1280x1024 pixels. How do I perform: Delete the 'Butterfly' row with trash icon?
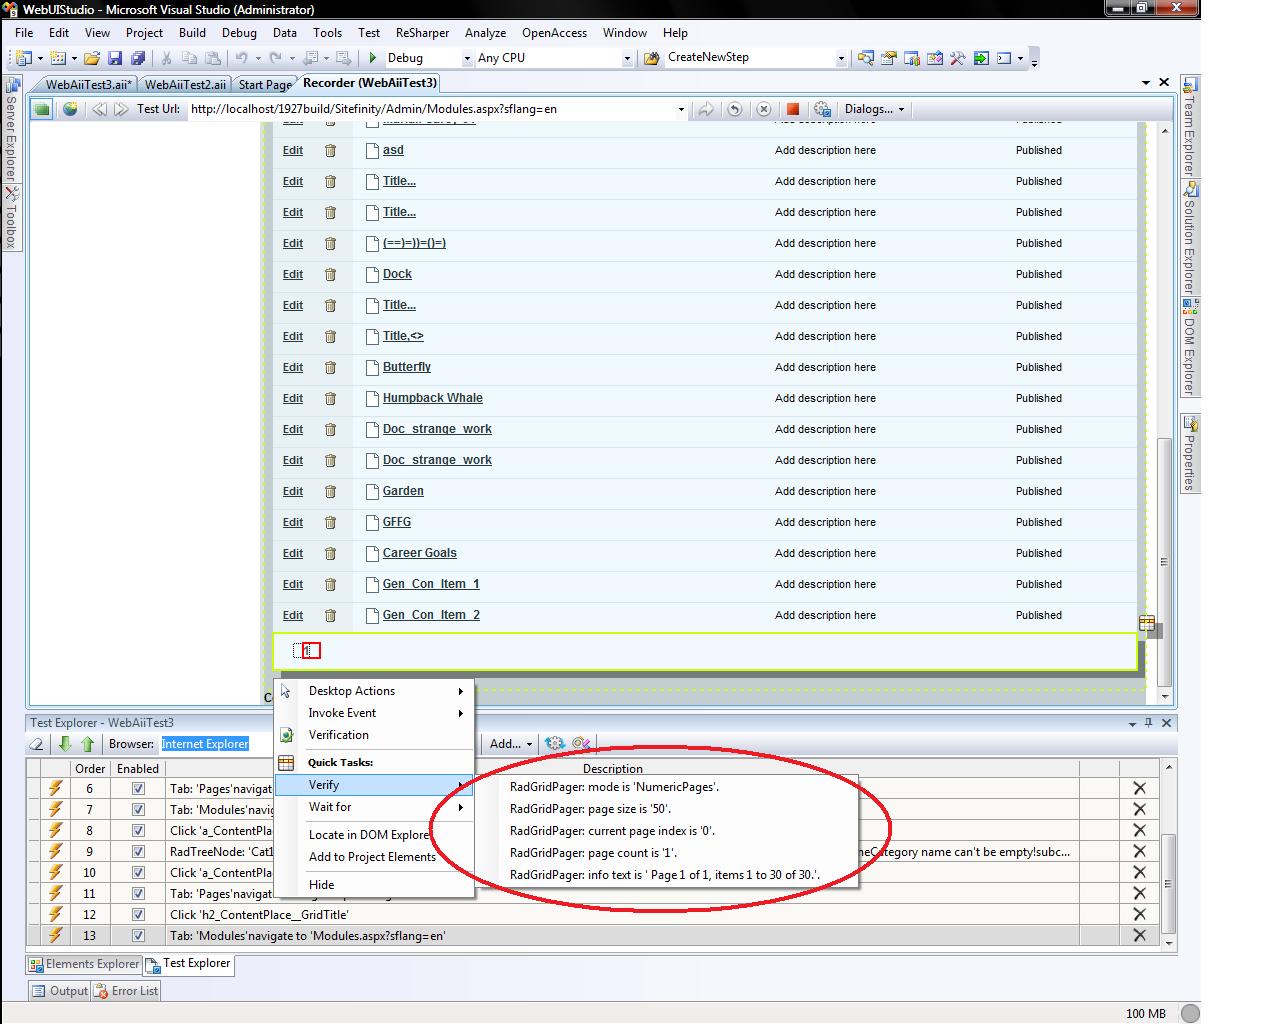tap(330, 368)
